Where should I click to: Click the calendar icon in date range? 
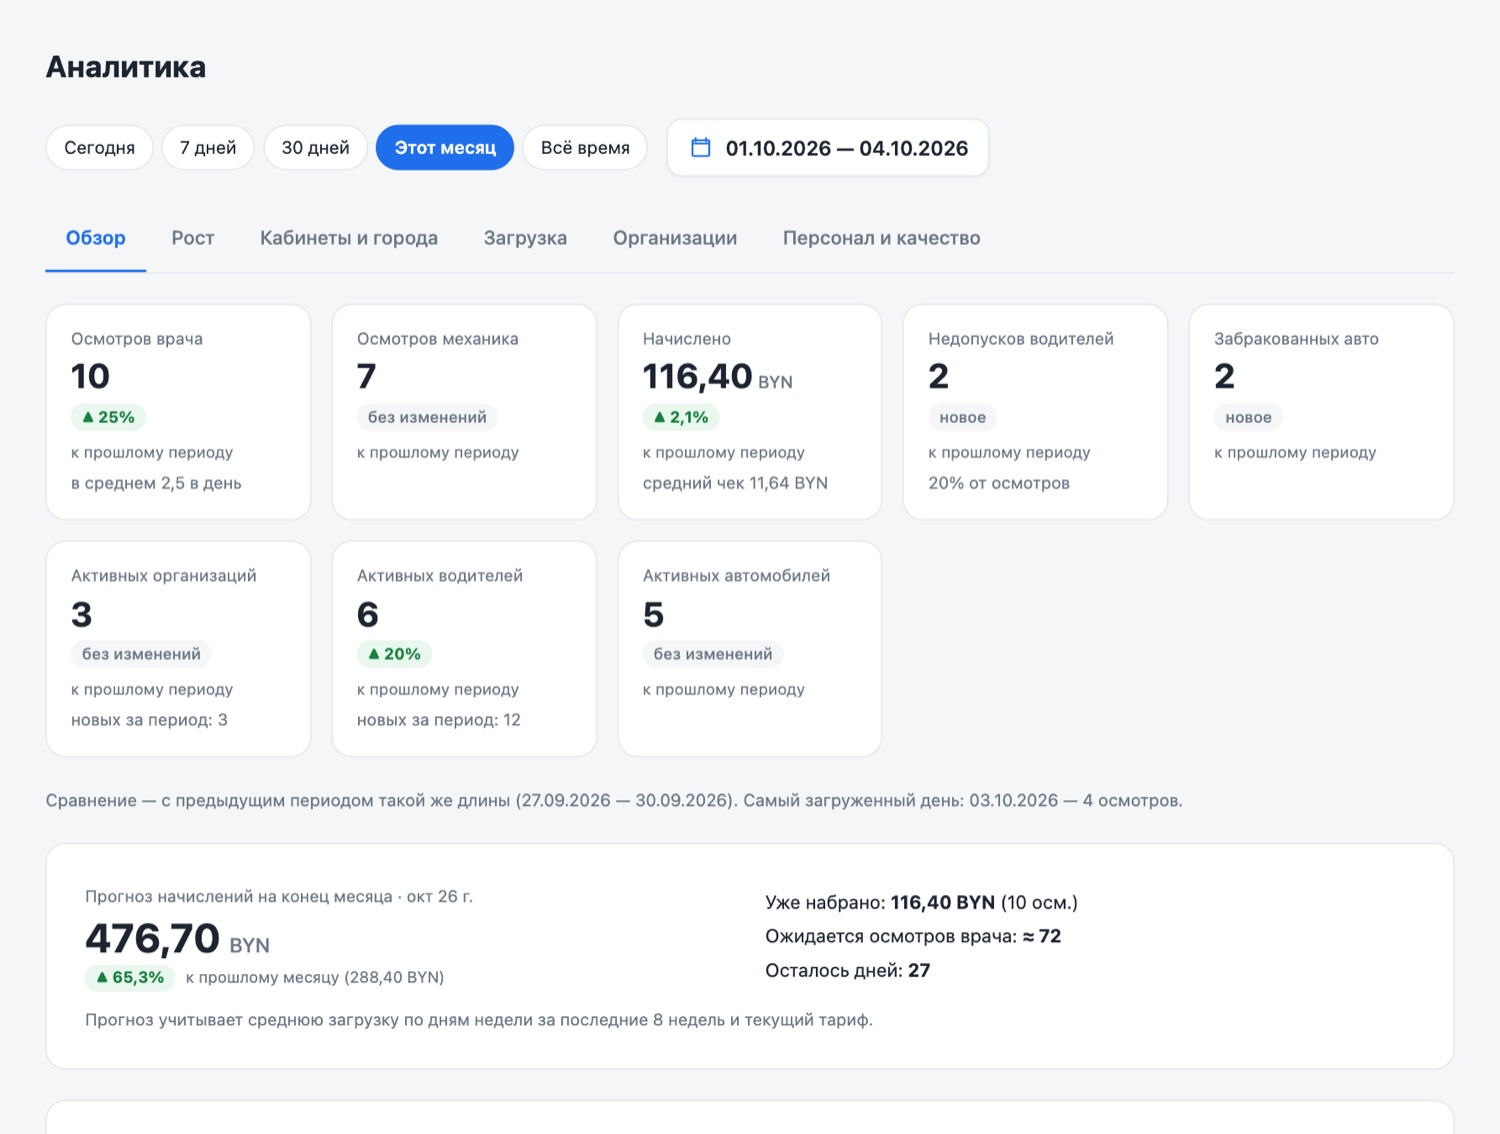(701, 148)
